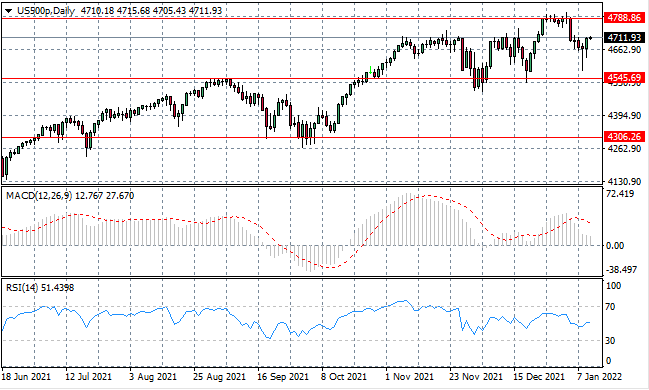Click the current price label 4711.93

click(x=625, y=38)
